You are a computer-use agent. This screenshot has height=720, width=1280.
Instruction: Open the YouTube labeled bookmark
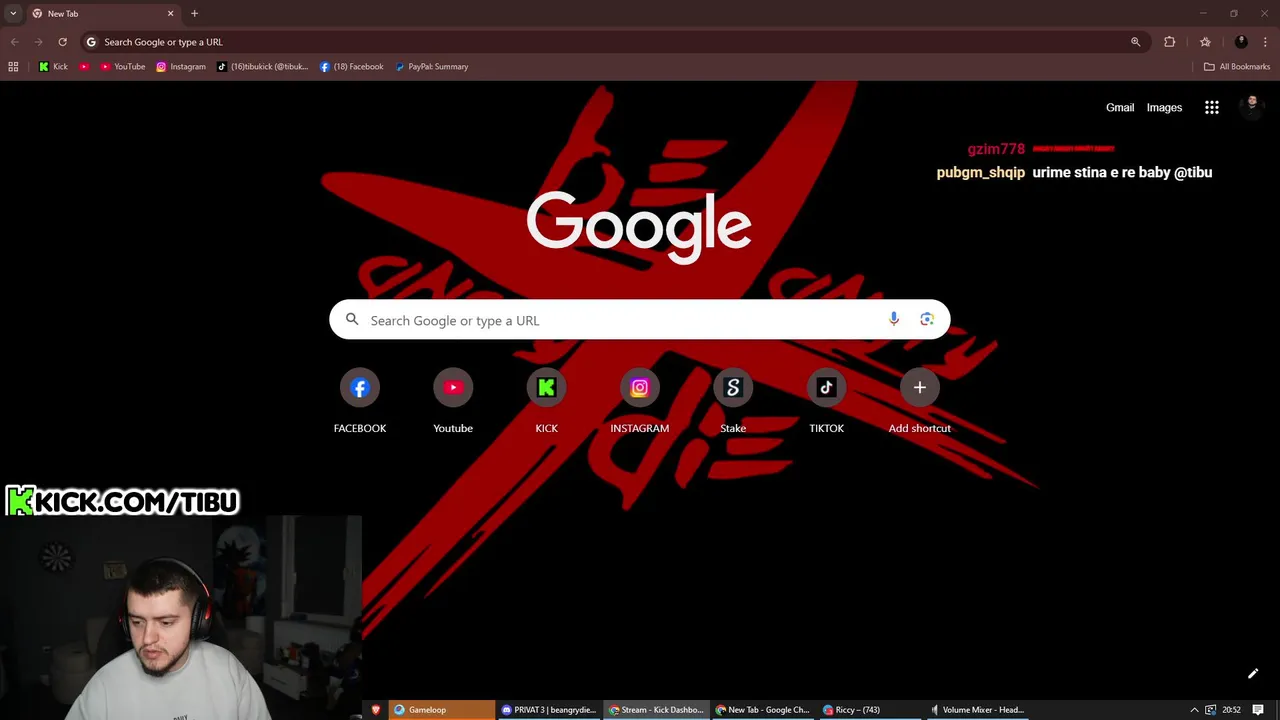[x=122, y=67]
